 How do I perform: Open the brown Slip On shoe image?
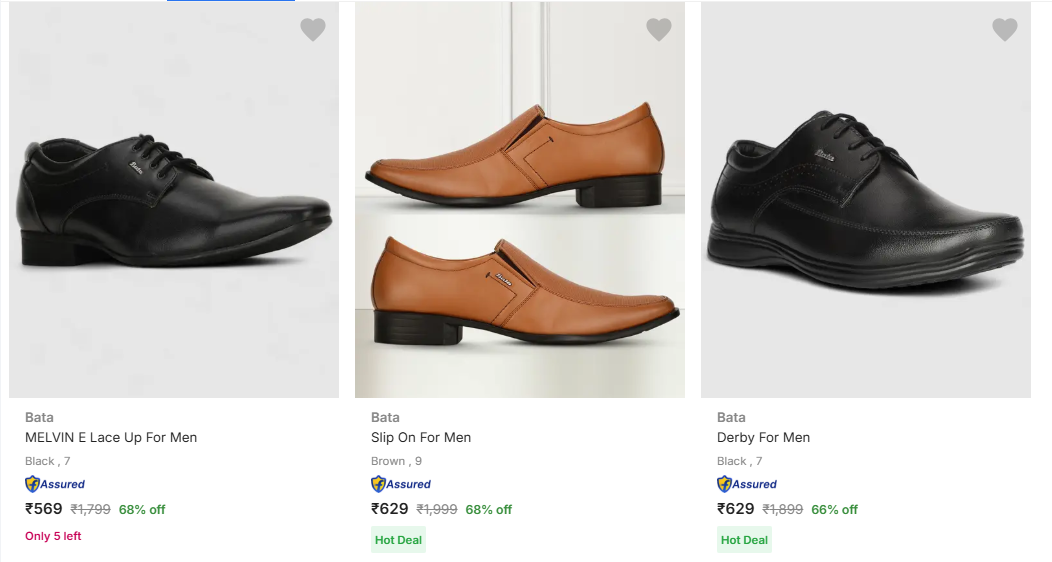(x=520, y=200)
